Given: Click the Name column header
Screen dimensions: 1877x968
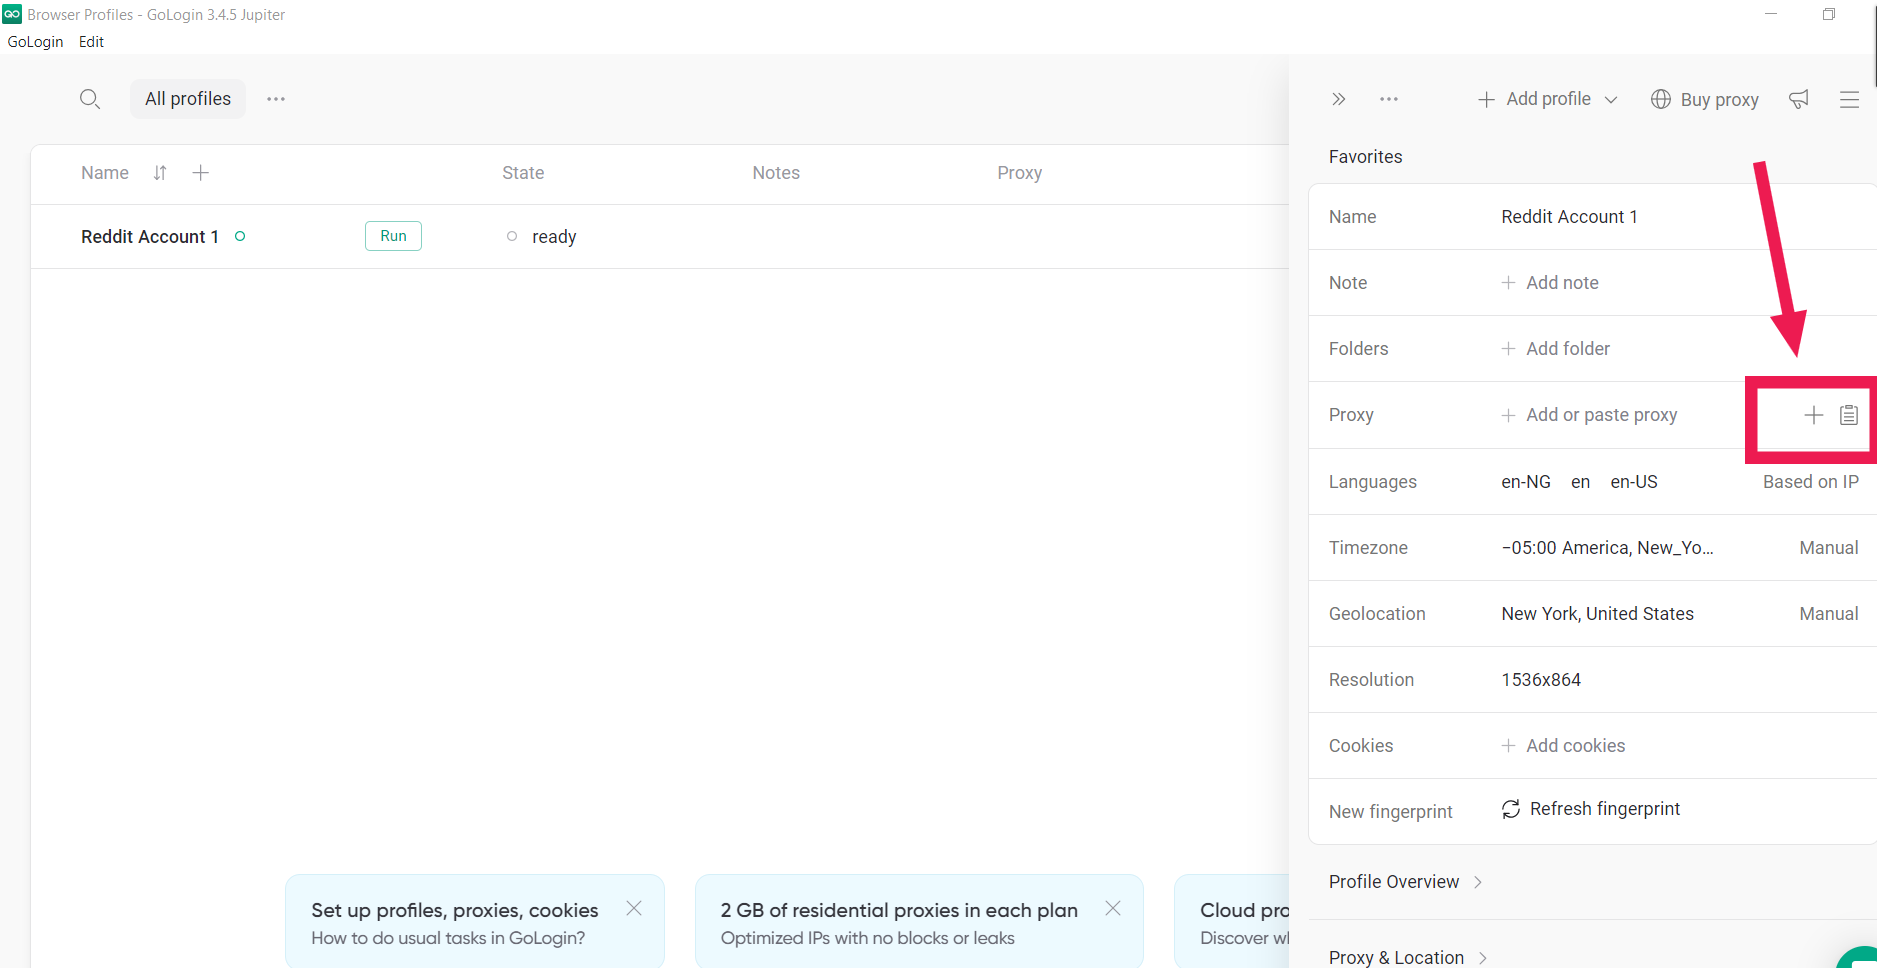Looking at the screenshot, I should pos(105,173).
